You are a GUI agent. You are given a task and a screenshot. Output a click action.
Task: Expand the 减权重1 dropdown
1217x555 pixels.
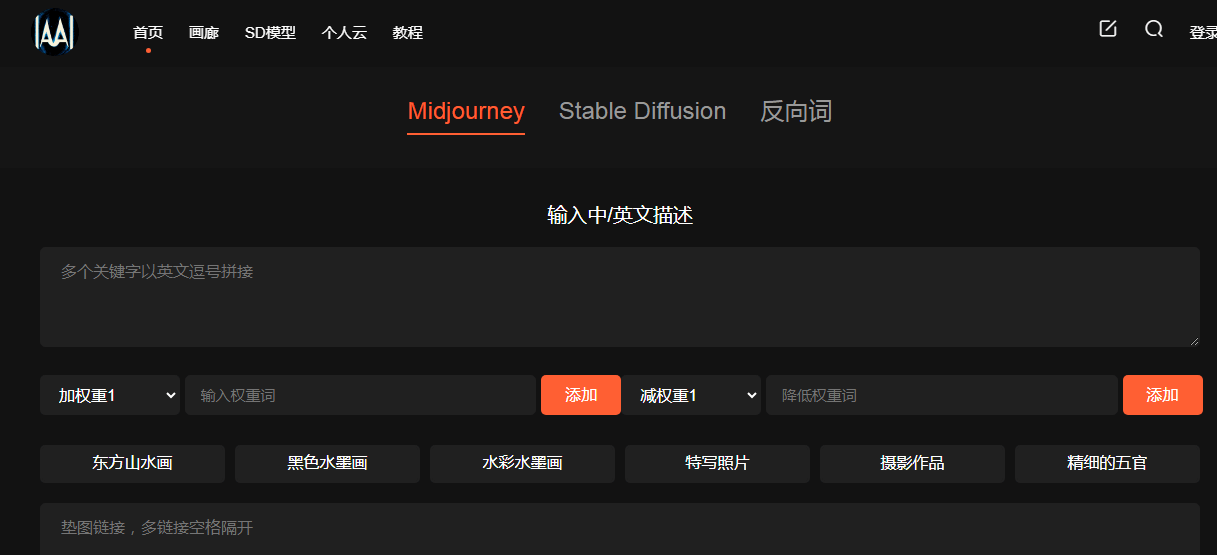(694, 395)
